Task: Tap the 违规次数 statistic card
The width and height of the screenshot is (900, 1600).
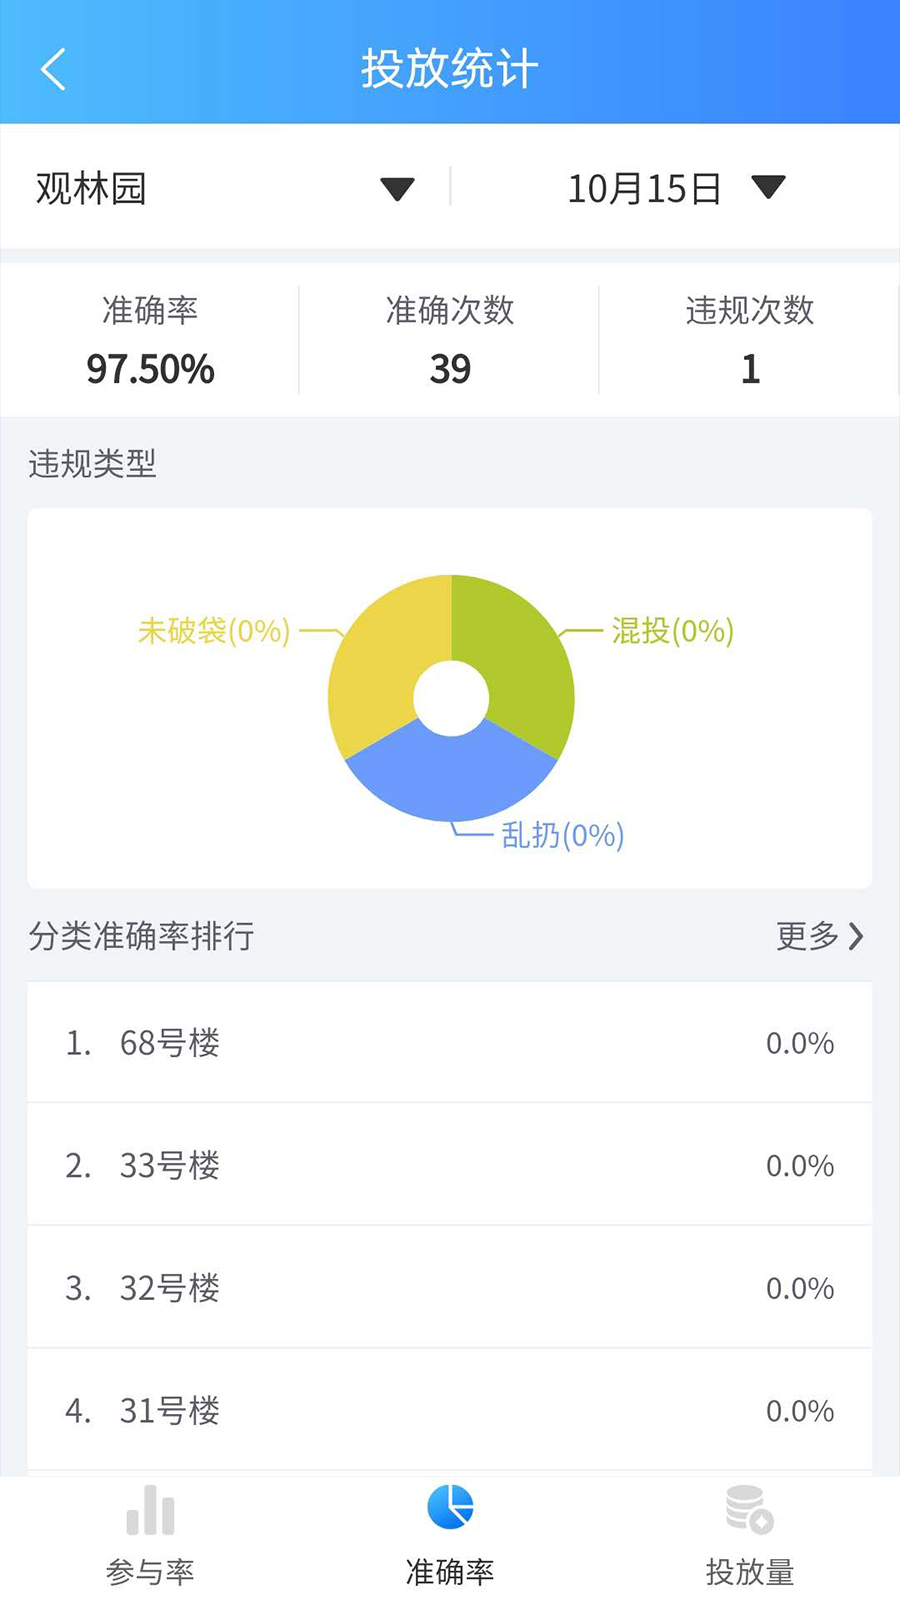Action: [749, 340]
